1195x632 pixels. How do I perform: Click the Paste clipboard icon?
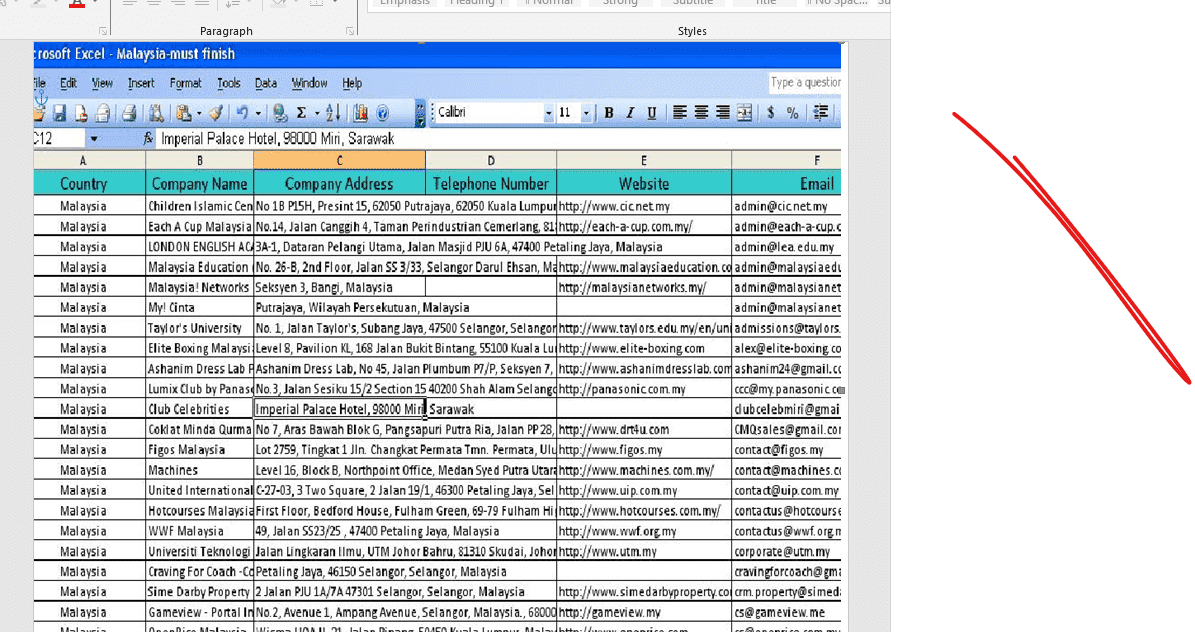click(184, 113)
